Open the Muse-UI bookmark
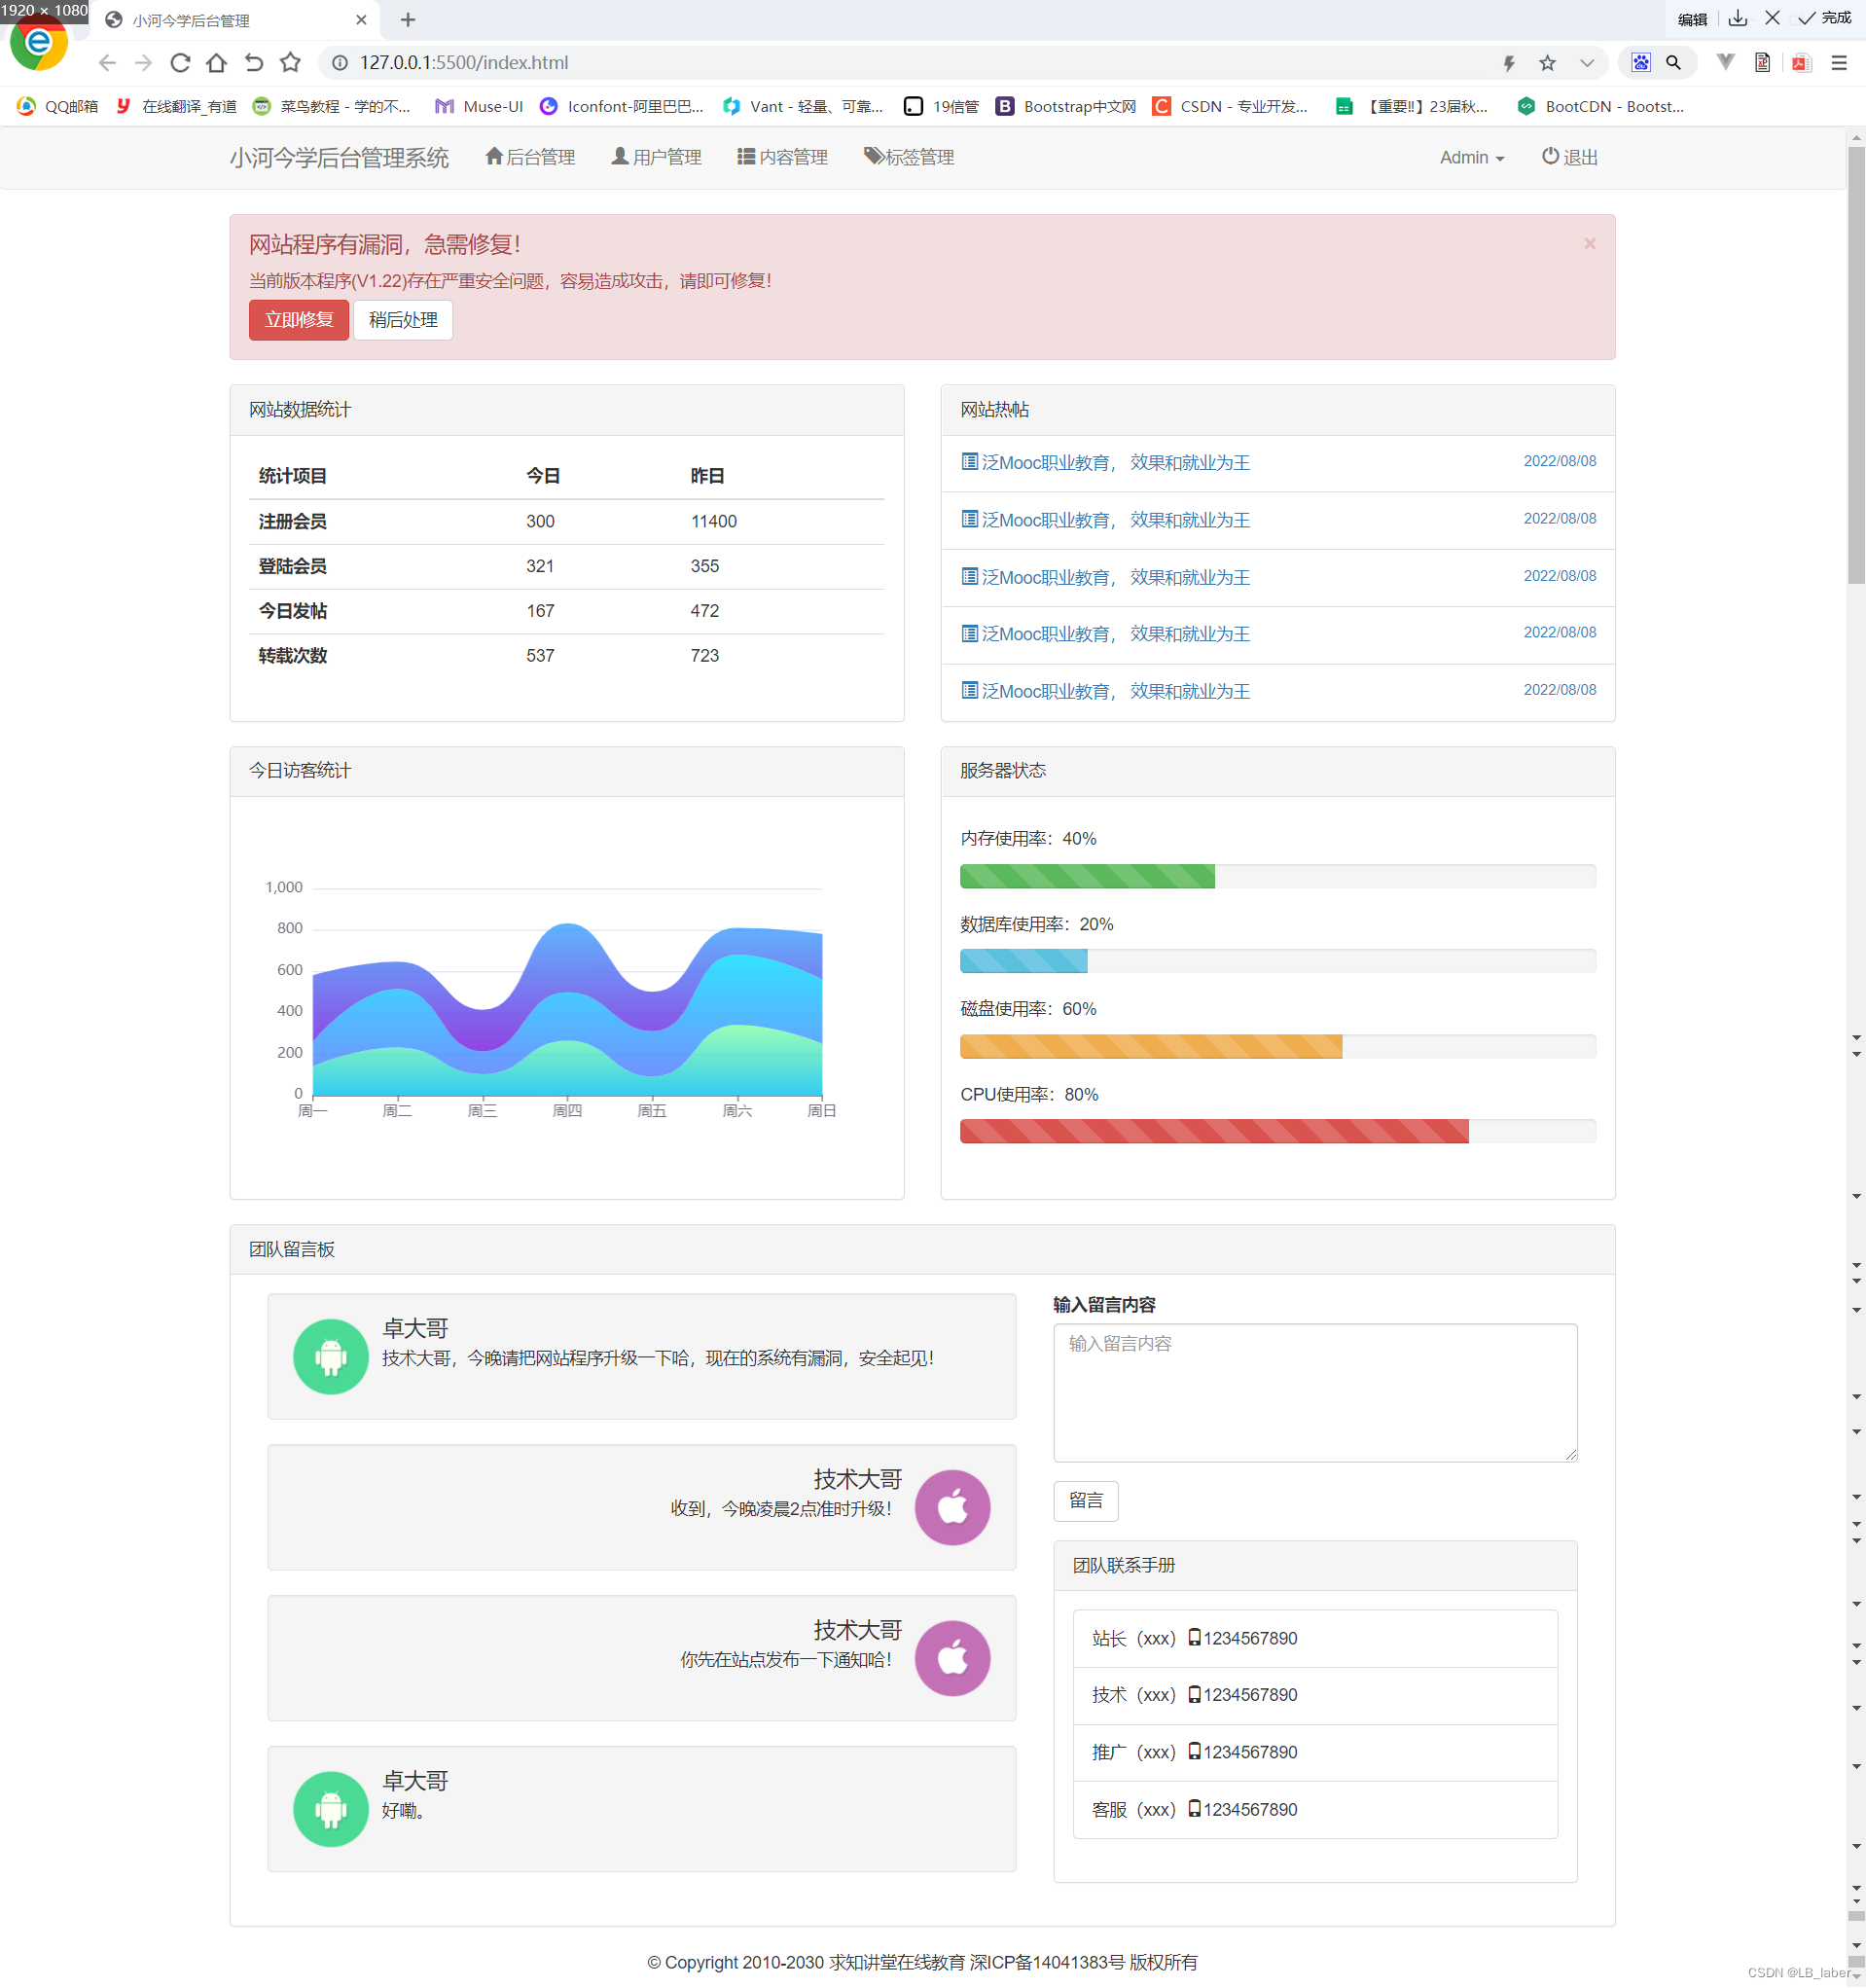The width and height of the screenshot is (1866, 1988). coord(479,107)
